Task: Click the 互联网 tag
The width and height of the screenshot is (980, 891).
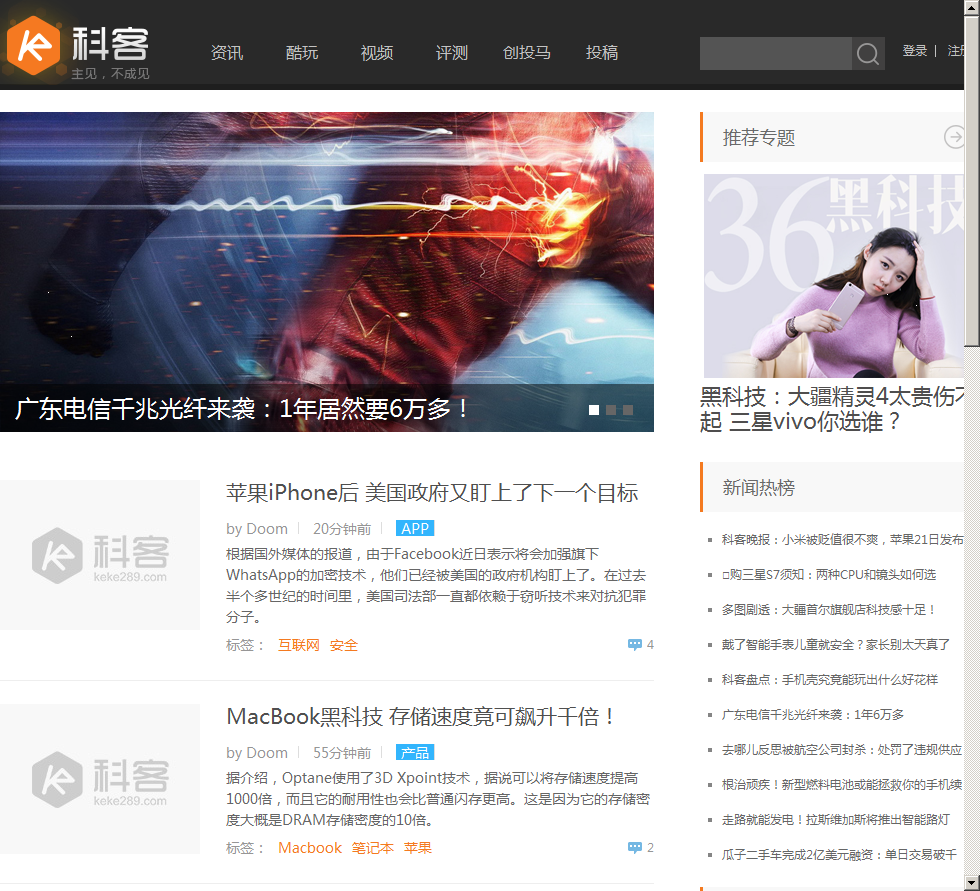Action: pos(299,645)
